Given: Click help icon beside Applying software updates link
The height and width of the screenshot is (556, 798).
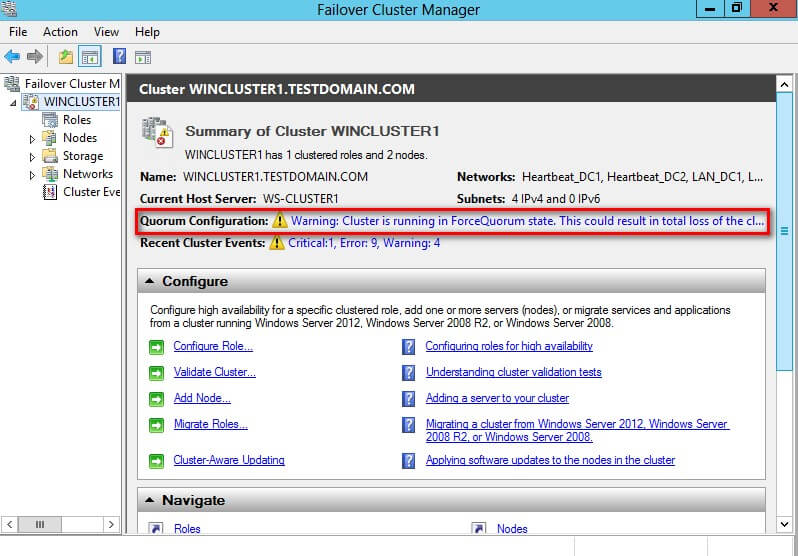Looking at the screenshot, I should coord(408,461).
